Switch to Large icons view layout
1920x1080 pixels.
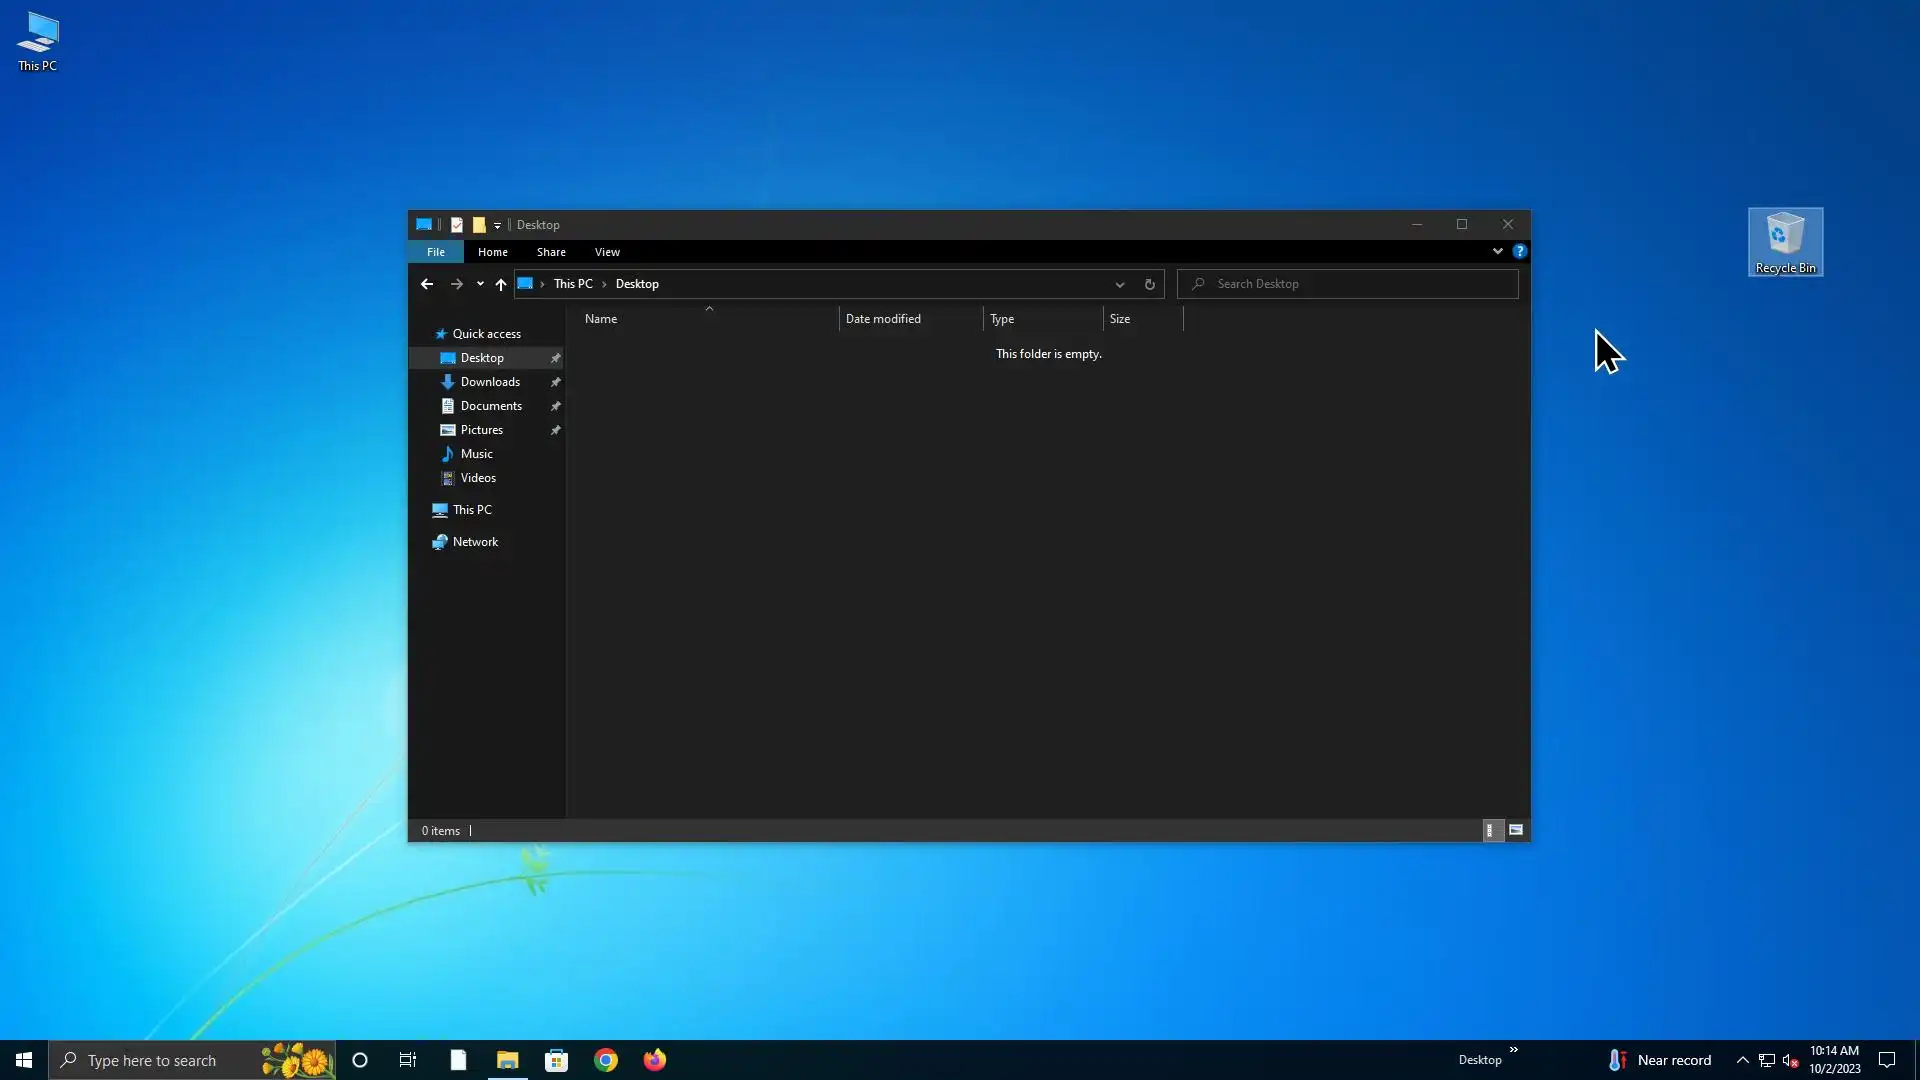point(1516,831)
